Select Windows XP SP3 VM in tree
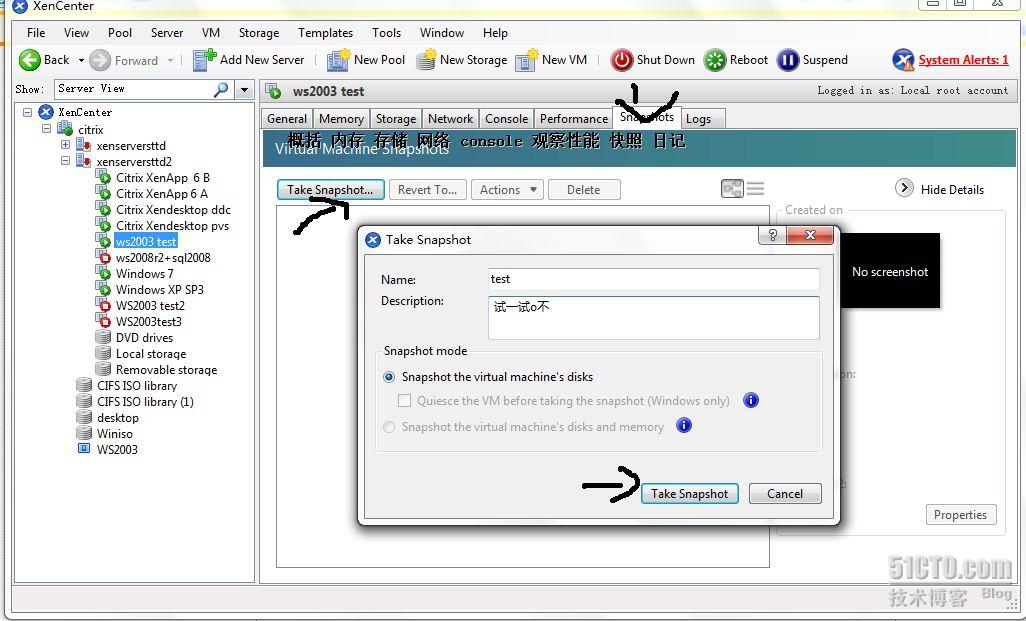The height and width of the screenshot is (621, 1026). (x=160, y=289)
